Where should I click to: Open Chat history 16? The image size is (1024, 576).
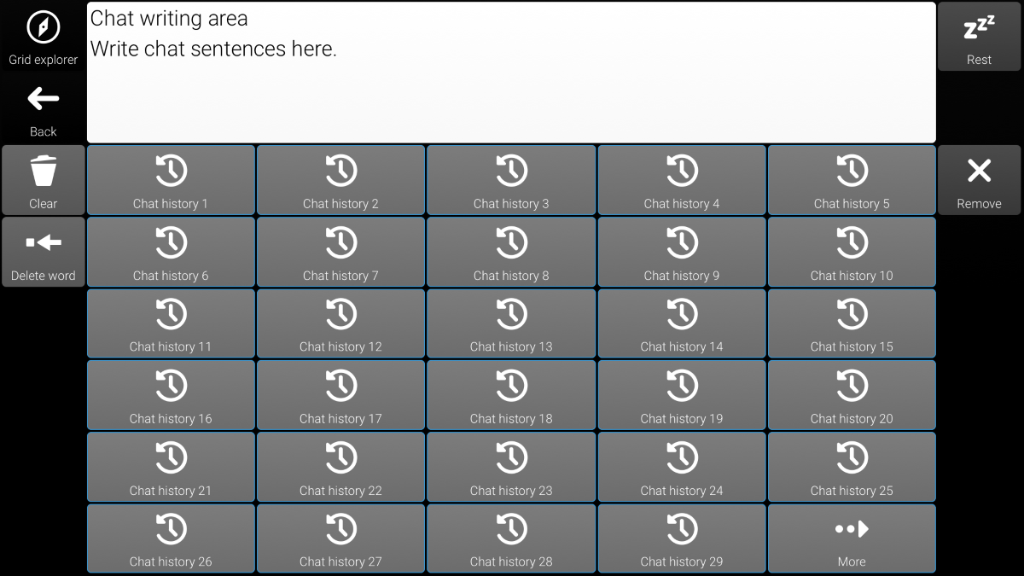pyautogui.click(x=171, y=395)
